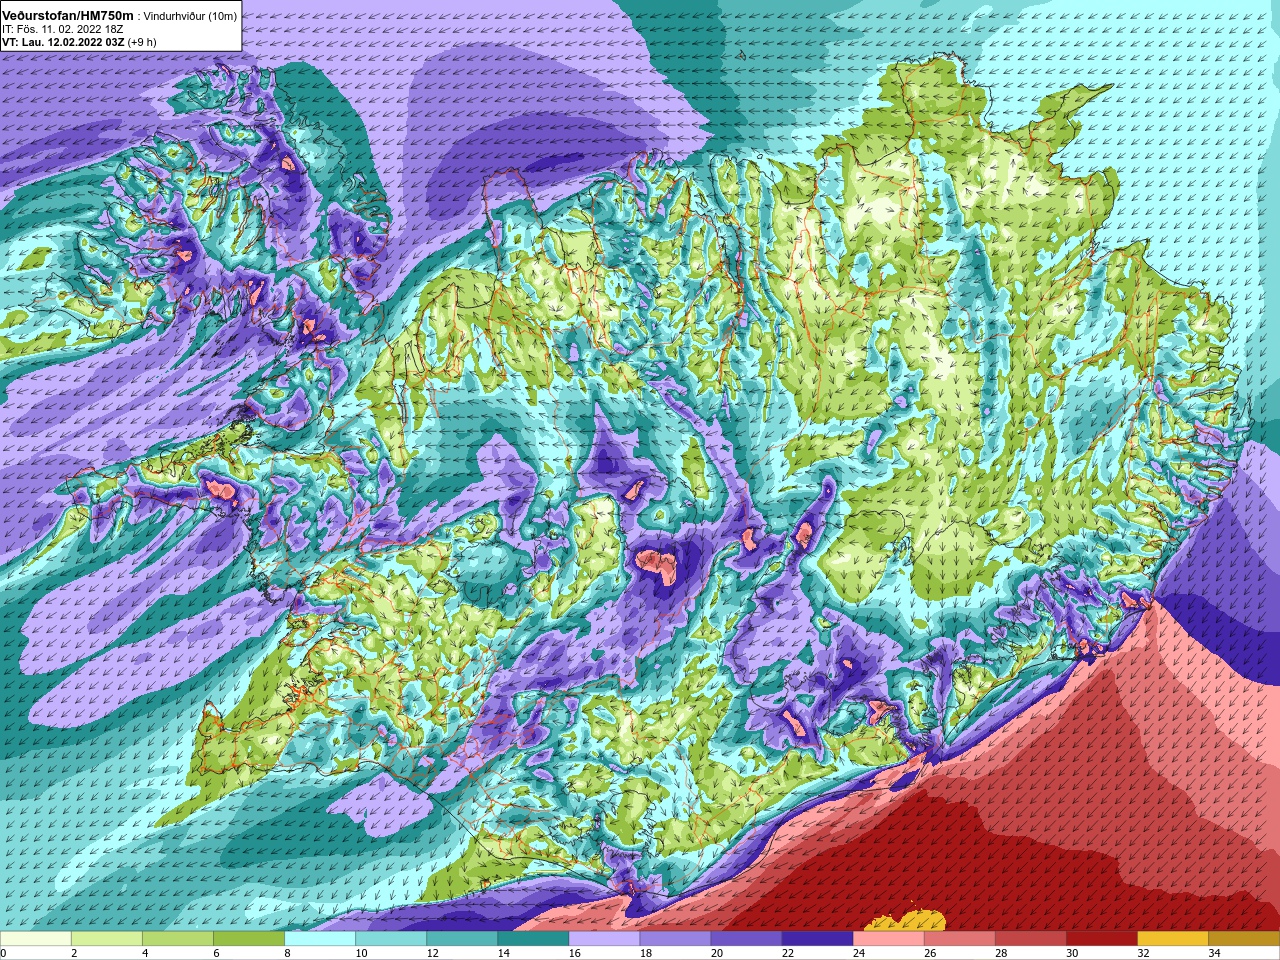Click the pale yellow 0–2 legend swatch
Image resolution: width=1280 pixels, height=960 pixels.
(x=36, y=939)
